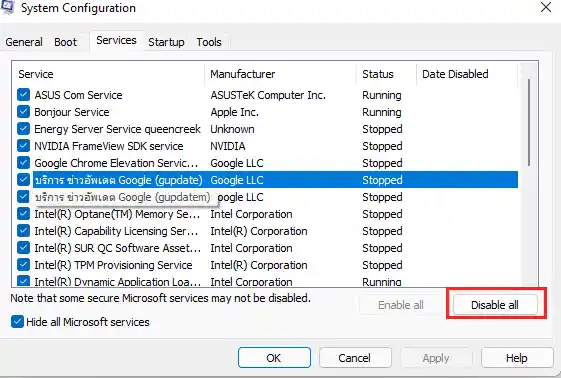Select the ASUS Com Service row name
The image size is (561, 378).
click(x=78, y=95)
